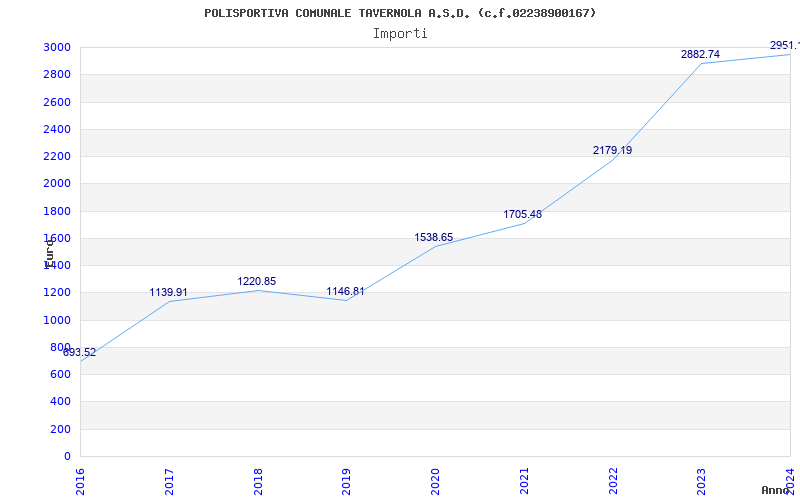Viewport: 800px width, 500px height.
Task: Click the 2400 y-axis tick label
Action: tap(57, 129)
